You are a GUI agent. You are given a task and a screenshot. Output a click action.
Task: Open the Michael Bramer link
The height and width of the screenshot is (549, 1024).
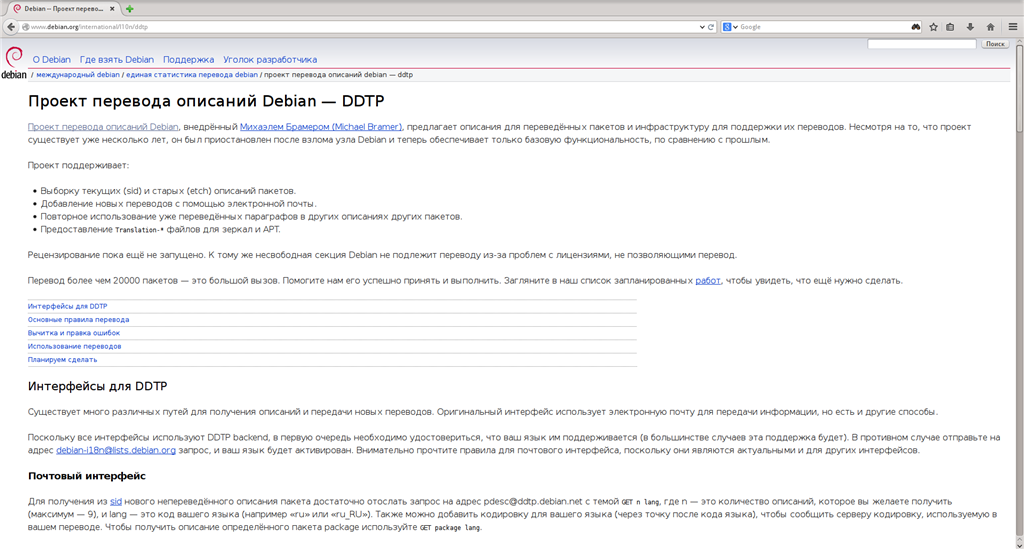(321, 127)
